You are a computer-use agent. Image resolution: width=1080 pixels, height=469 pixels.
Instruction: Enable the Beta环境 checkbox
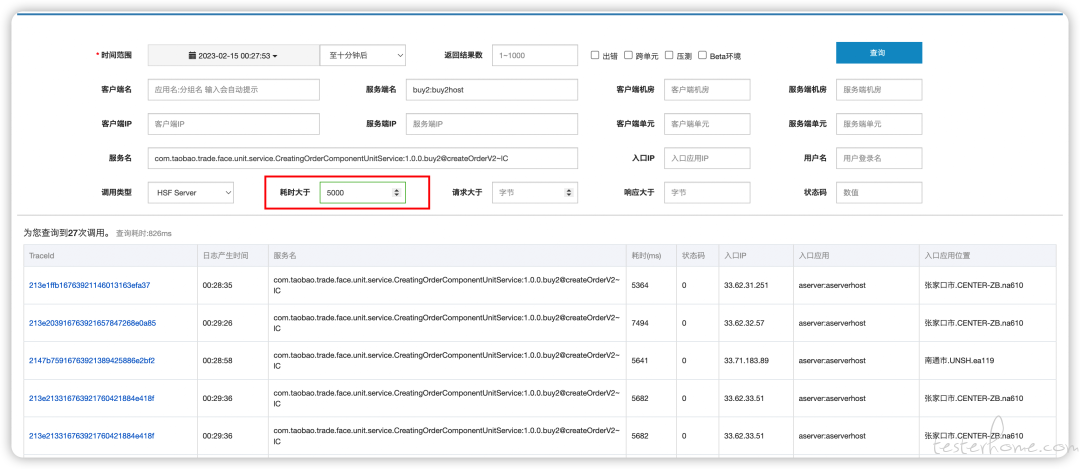coord(702,56)
